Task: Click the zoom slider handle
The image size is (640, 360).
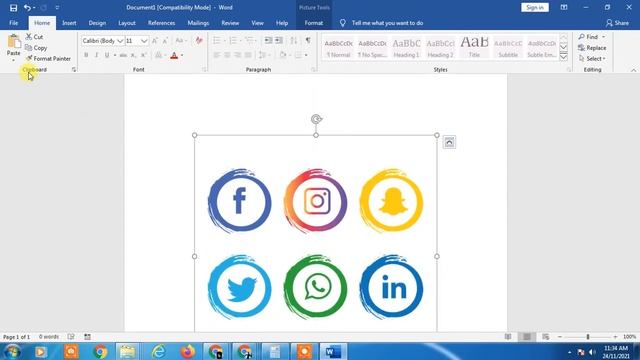Action: [588, 337]
